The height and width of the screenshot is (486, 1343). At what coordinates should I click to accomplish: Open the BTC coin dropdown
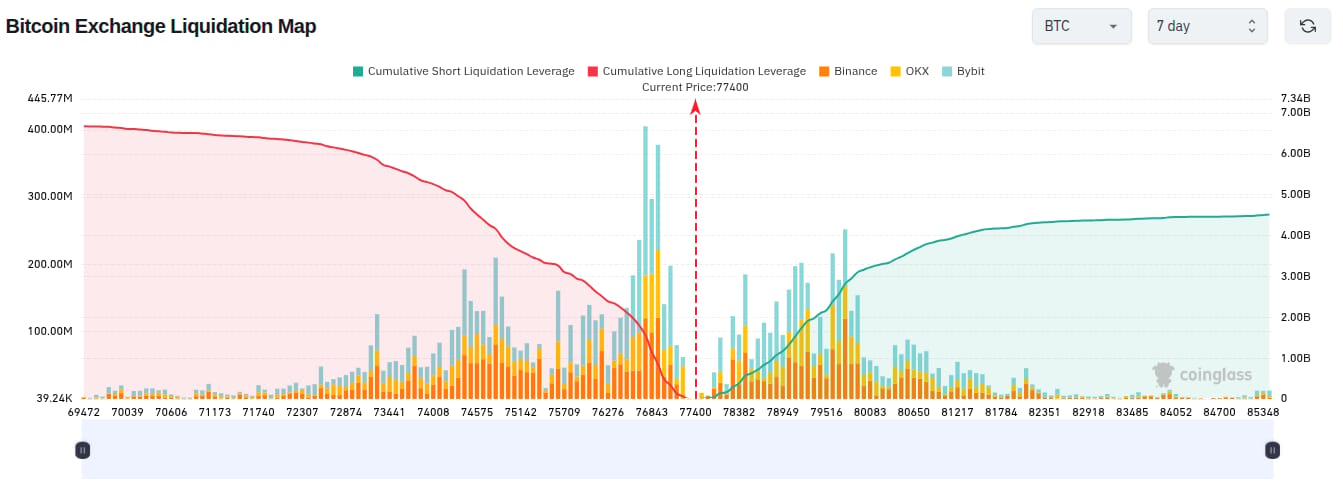click(1082, 26)
